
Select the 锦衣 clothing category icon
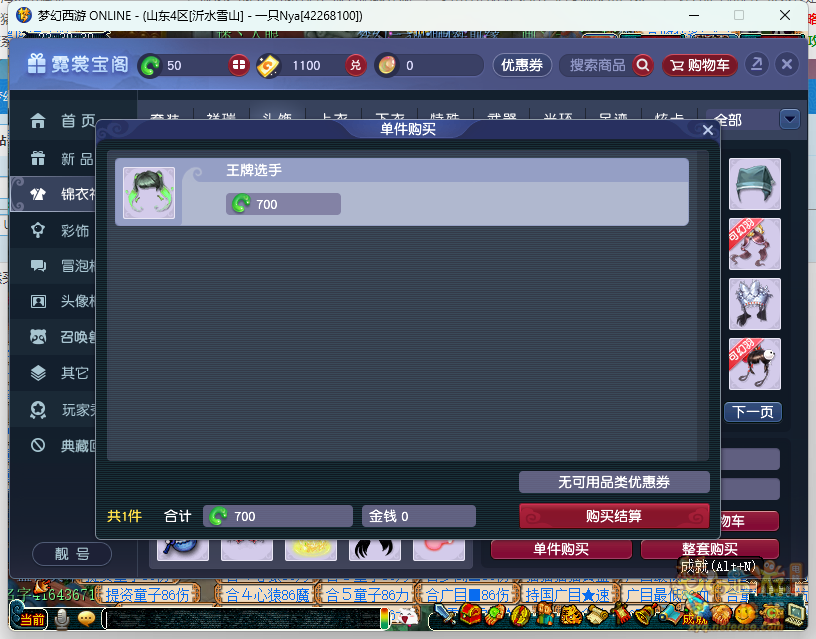(x=38, y=194)
